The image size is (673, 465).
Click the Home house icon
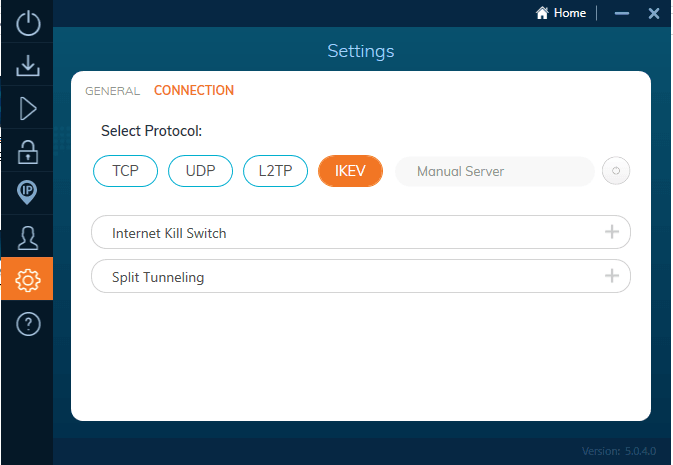coord(542,13)
